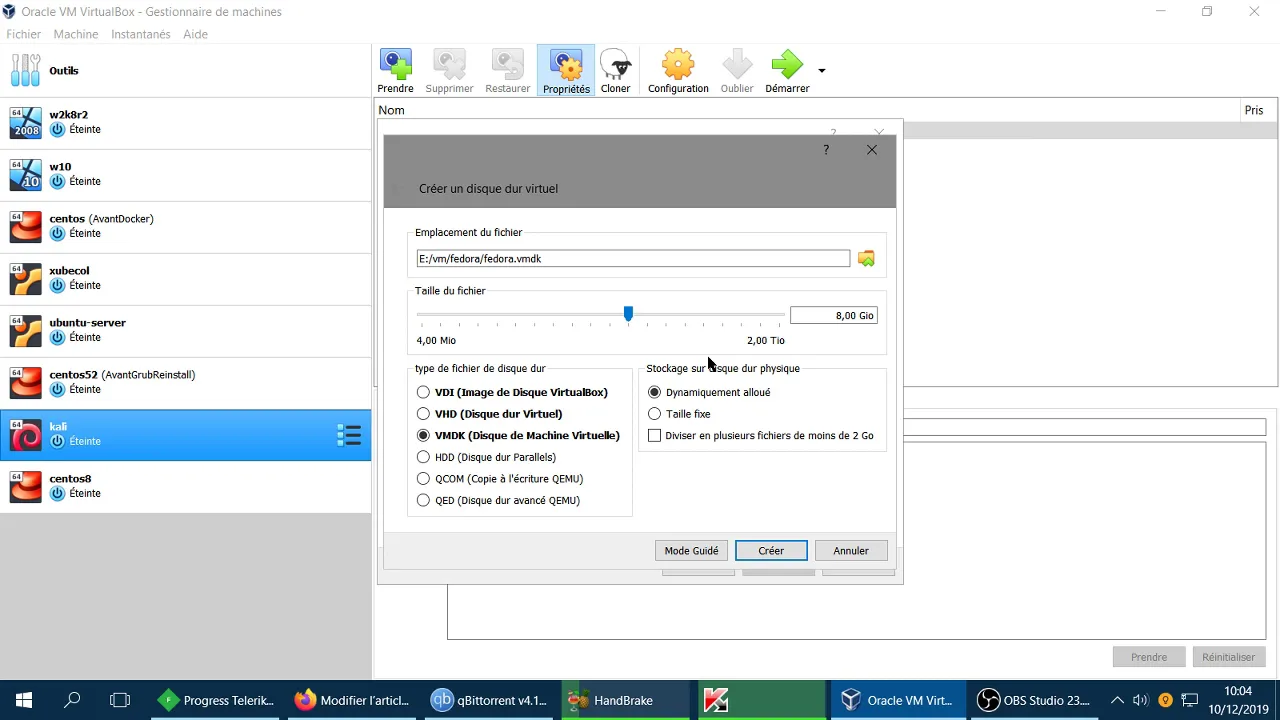Select the centos52 virtual machine
The width and height of the screenshot is (1280, 720).
tap(185, 382)
